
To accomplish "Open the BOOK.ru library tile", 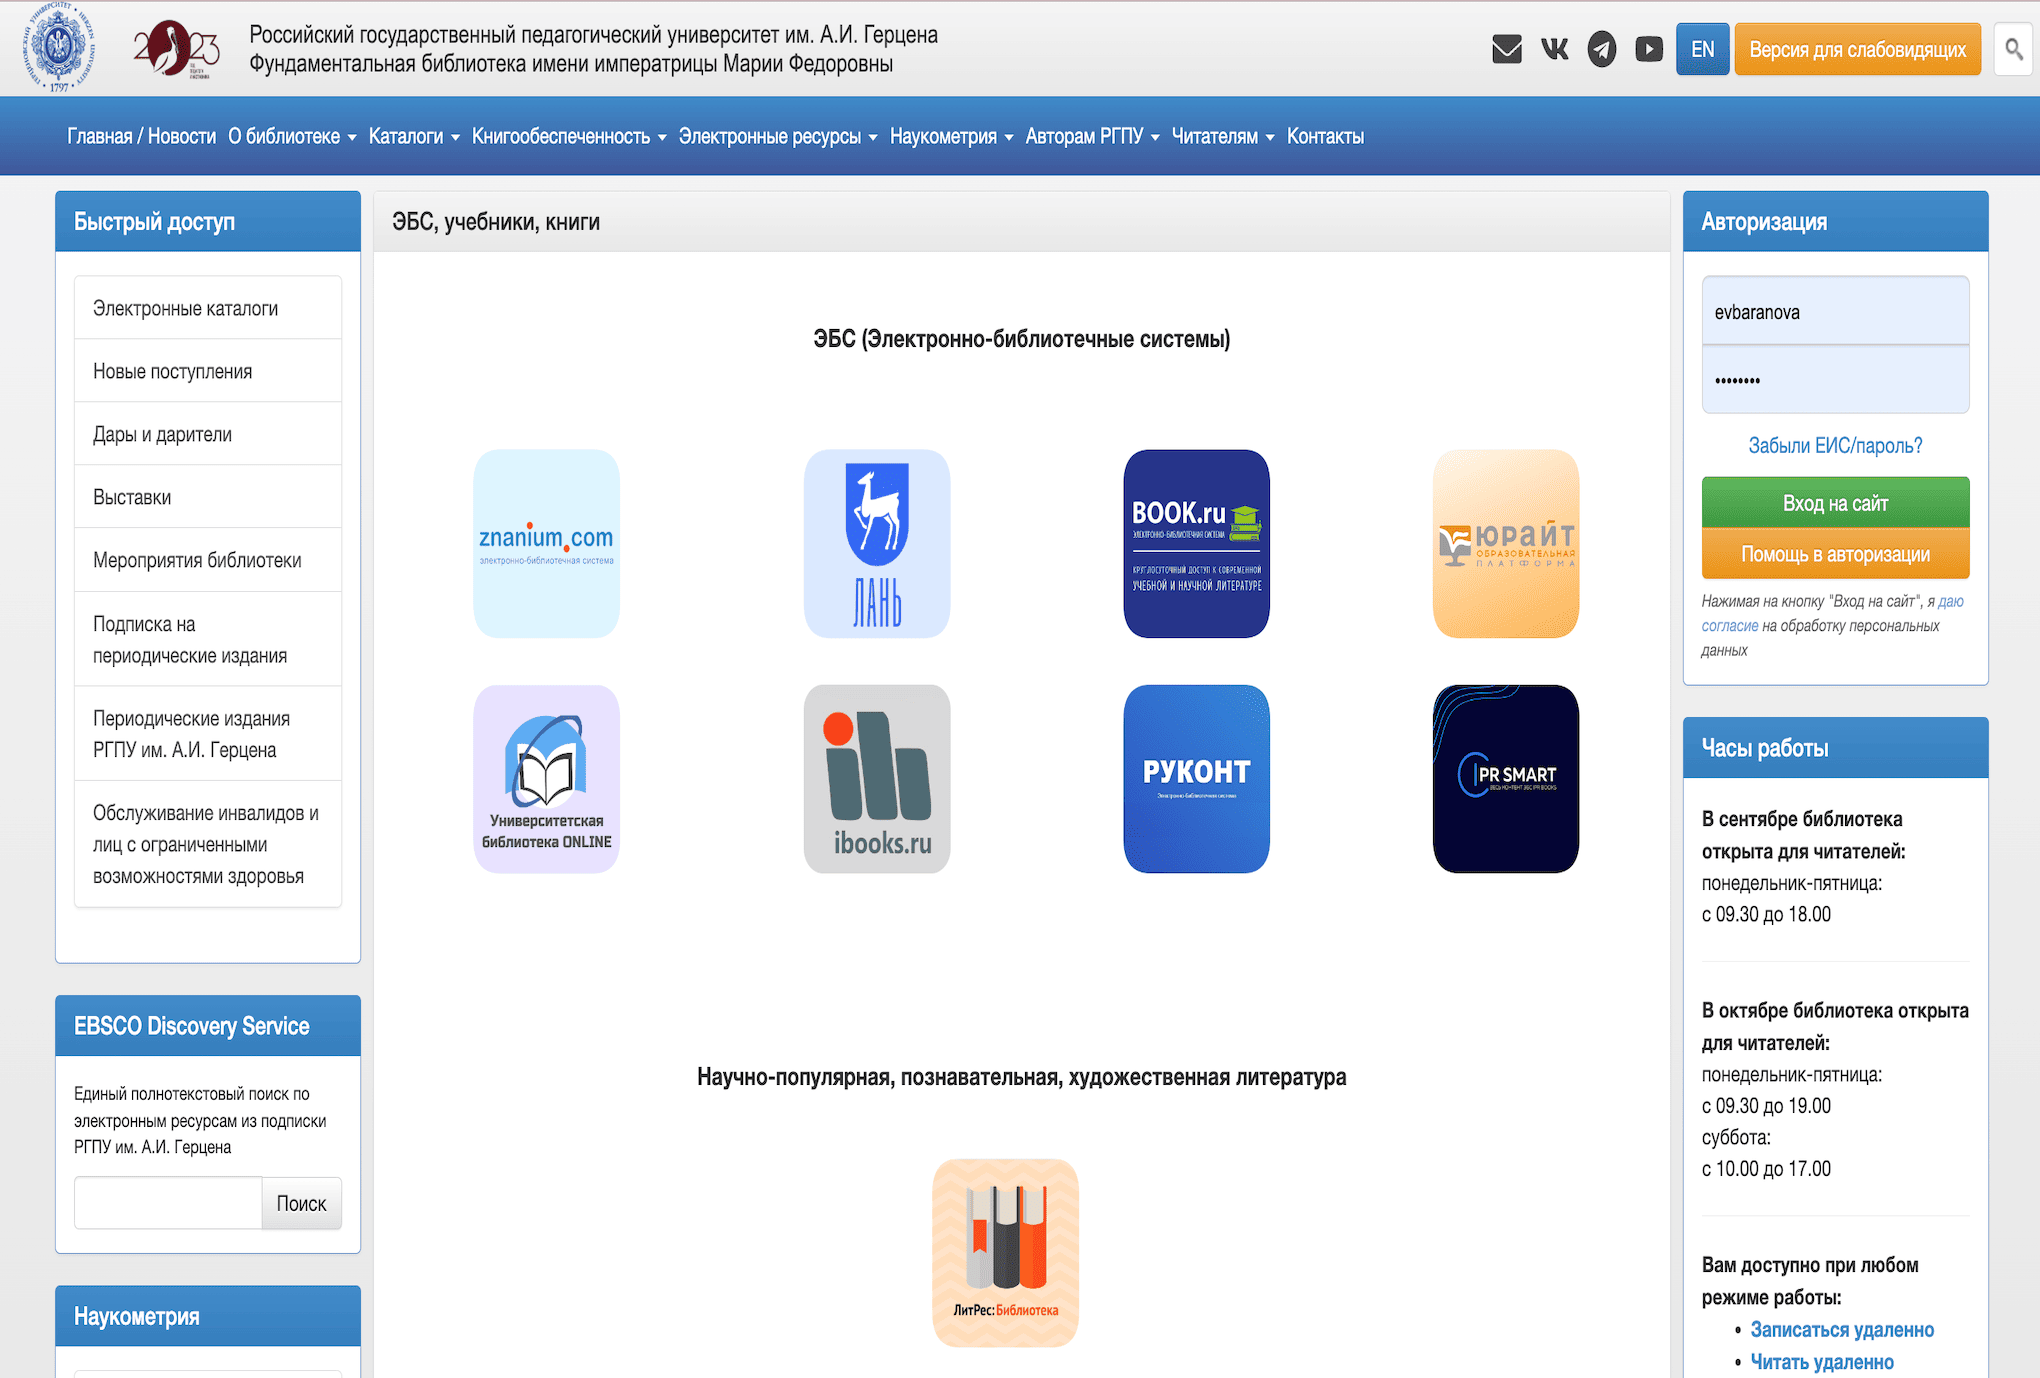I will tap(1196, 543).
